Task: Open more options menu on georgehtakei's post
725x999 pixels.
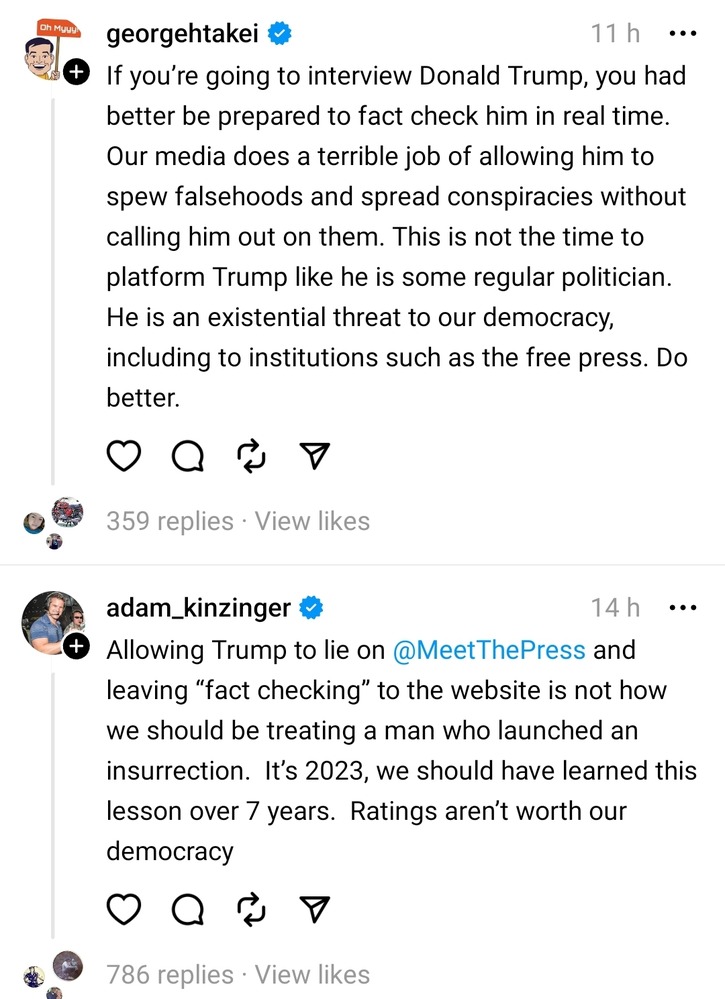Action: coord(682,34)
